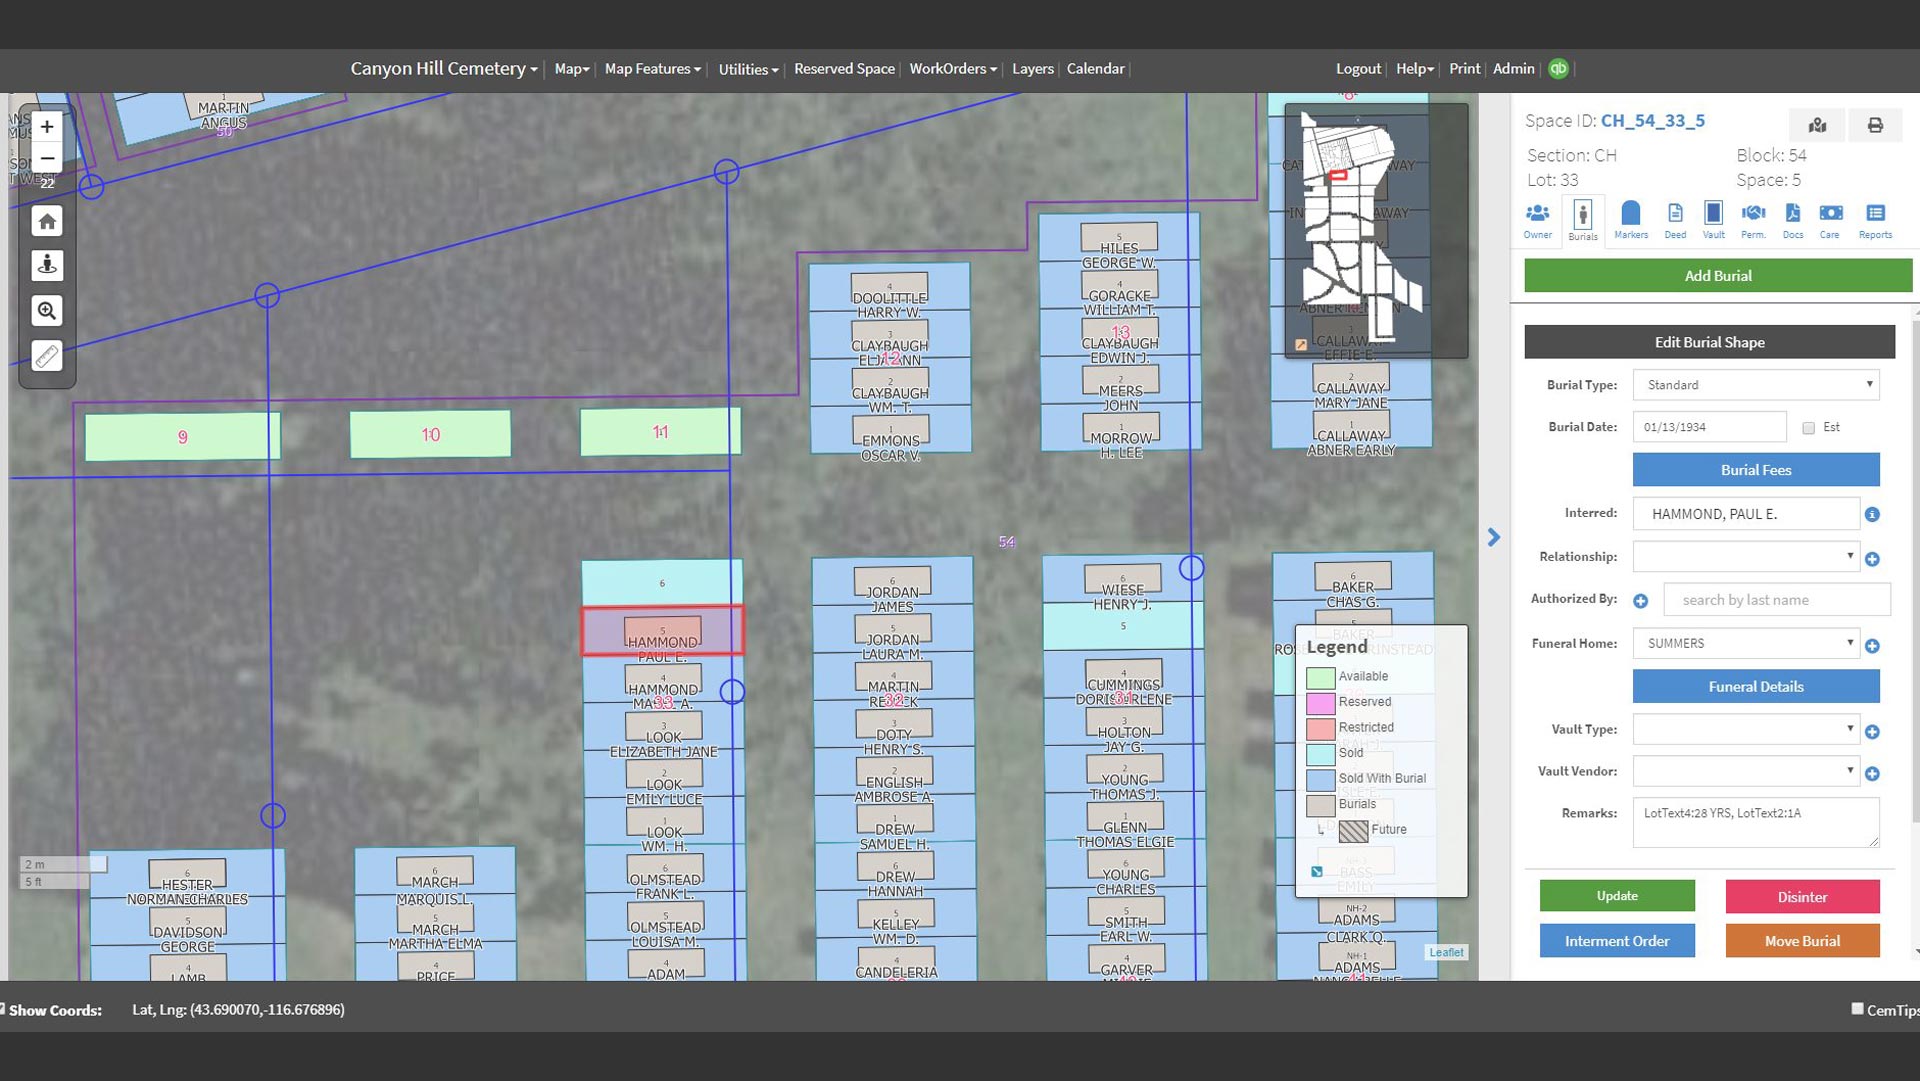Click the Available green legend swatch
This screenshot has width=1920, height=1081.
(x=1320, y=677)
